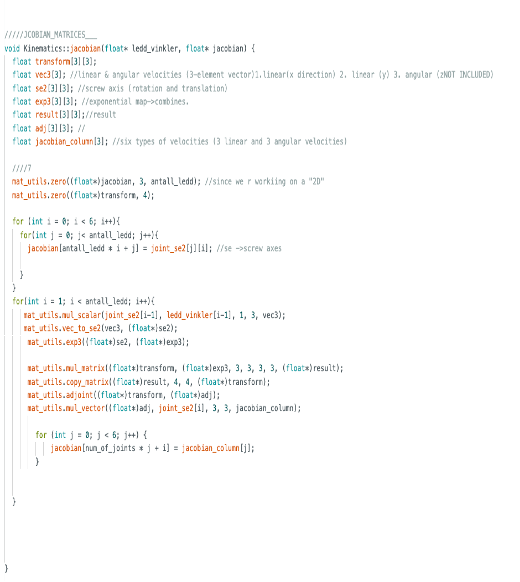The image size is (520, 582).
Task: Click the comment "//exponential map->combines."
Action: coord(135,102)
